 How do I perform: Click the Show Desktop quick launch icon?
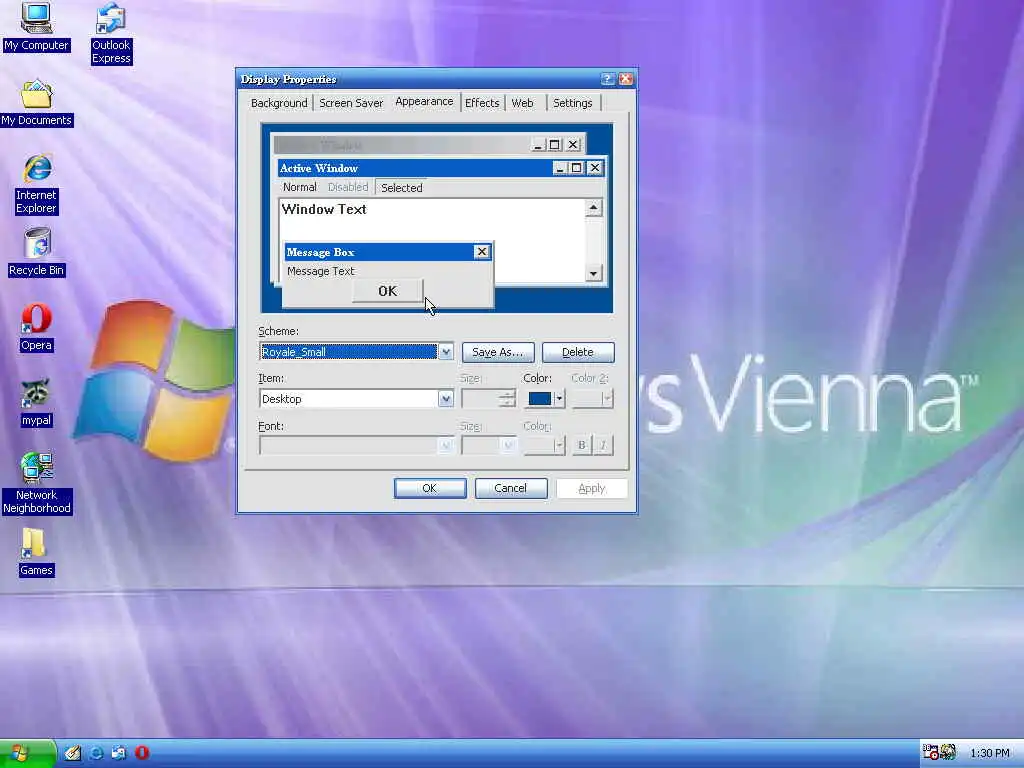click(72, 754)
